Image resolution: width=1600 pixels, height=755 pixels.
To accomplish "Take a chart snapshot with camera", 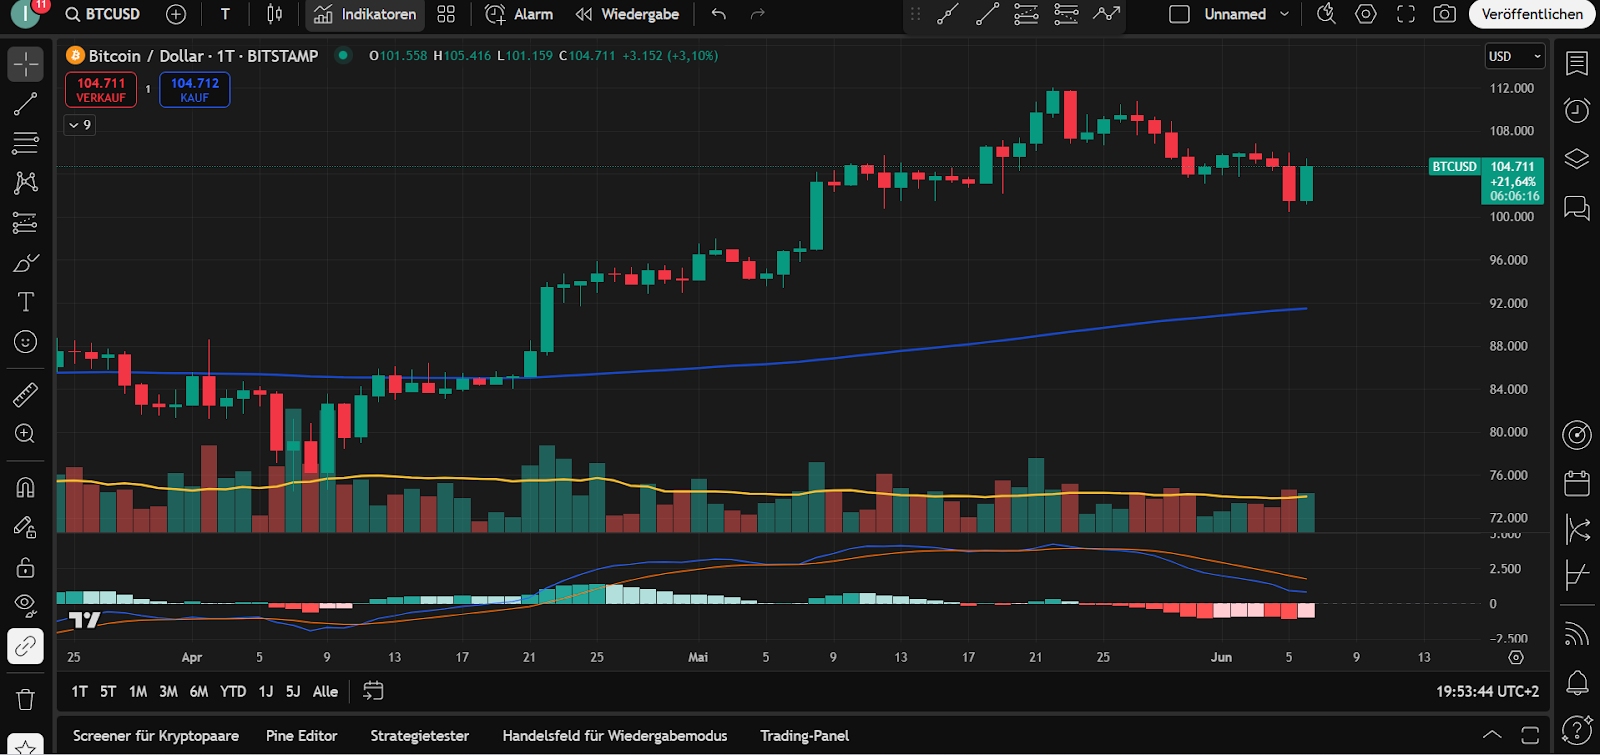I will pos(1445,14).
